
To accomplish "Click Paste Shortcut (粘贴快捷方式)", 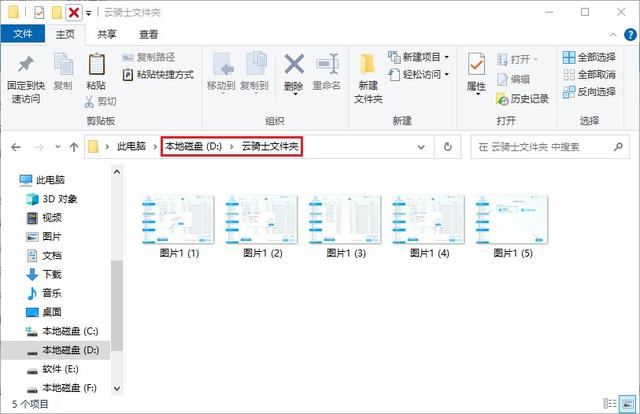I will (x=158, y=75).
